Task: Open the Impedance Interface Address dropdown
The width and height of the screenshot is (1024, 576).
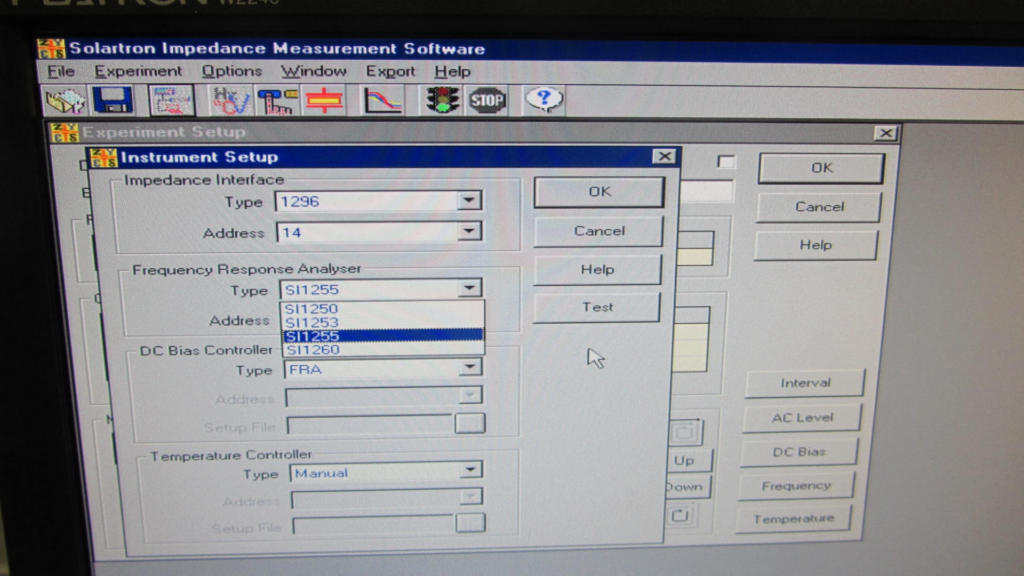Action: coord(469,233)
